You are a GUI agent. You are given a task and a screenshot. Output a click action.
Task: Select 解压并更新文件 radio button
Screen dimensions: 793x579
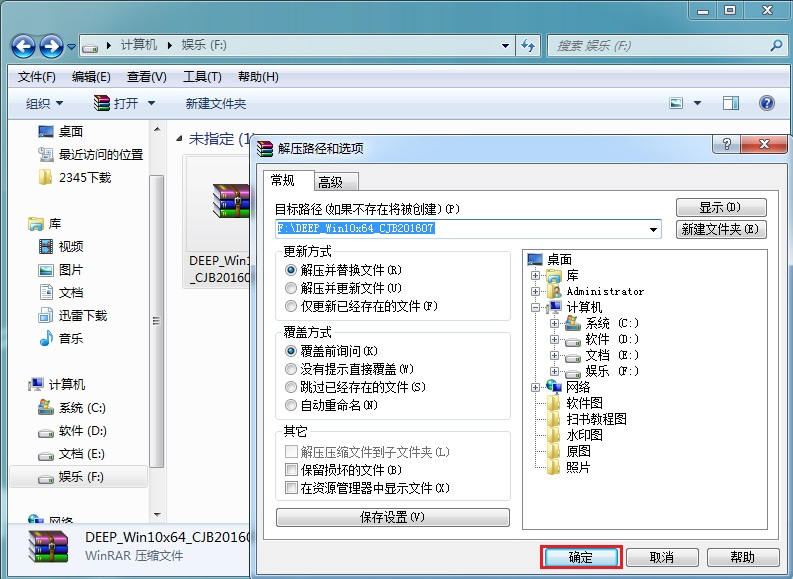click(291, 288)
